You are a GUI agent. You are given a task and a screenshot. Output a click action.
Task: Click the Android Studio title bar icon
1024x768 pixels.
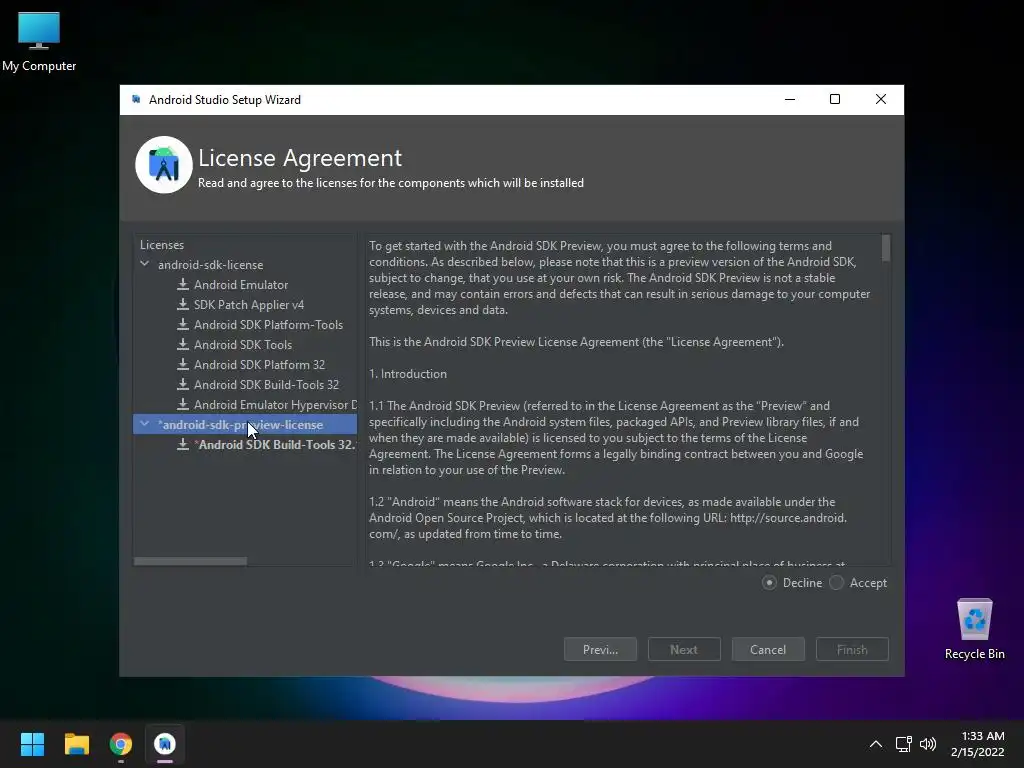pyautogui.click(x=136, y=99)
